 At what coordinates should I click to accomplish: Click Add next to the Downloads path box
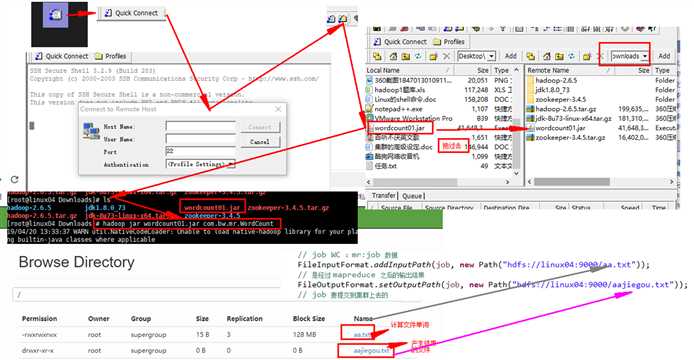(x=664, y=56)
